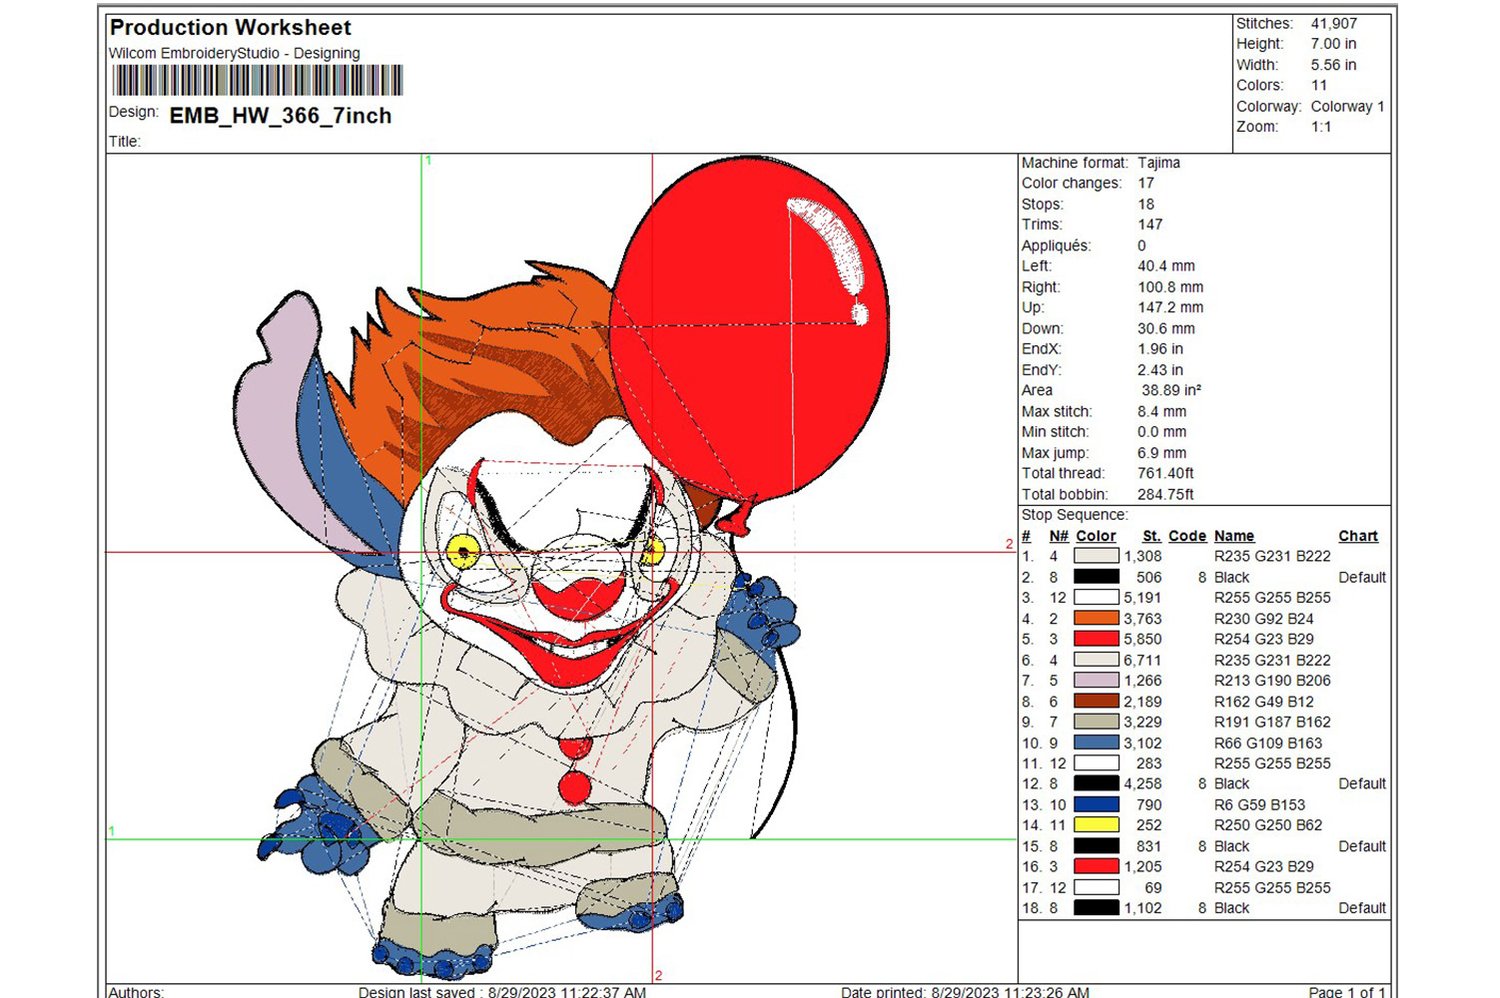Select the EndX value '1.96 in'
The image size is (1500, 998).
pos(1160,349)
